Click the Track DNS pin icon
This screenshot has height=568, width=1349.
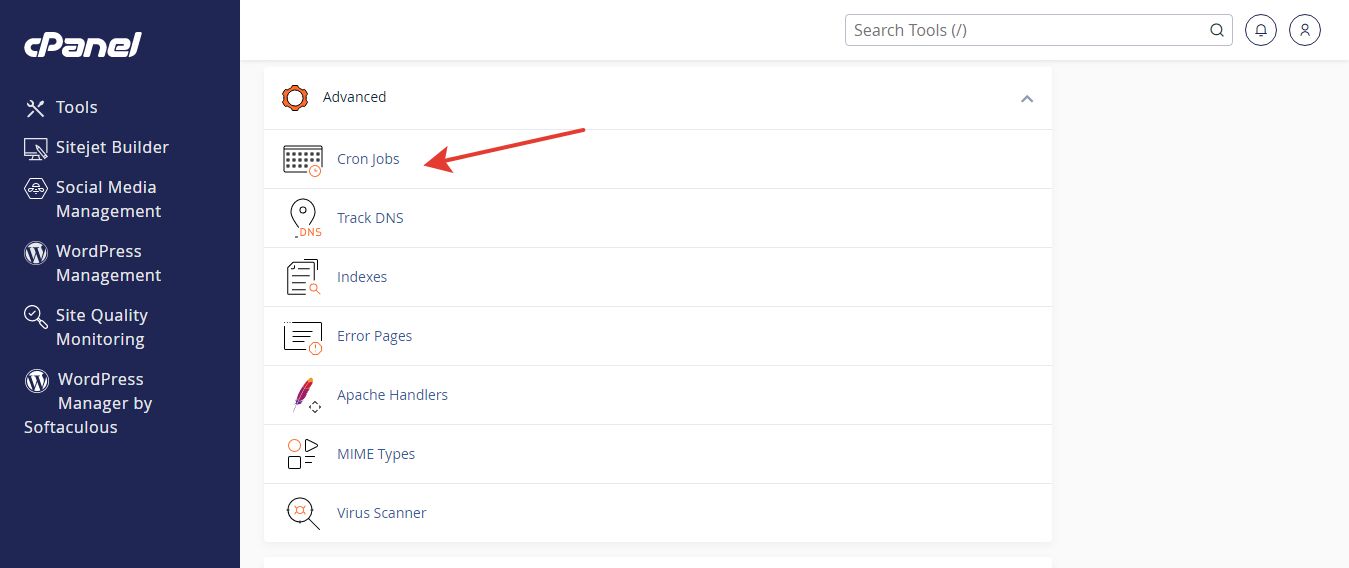click(303, 218)
